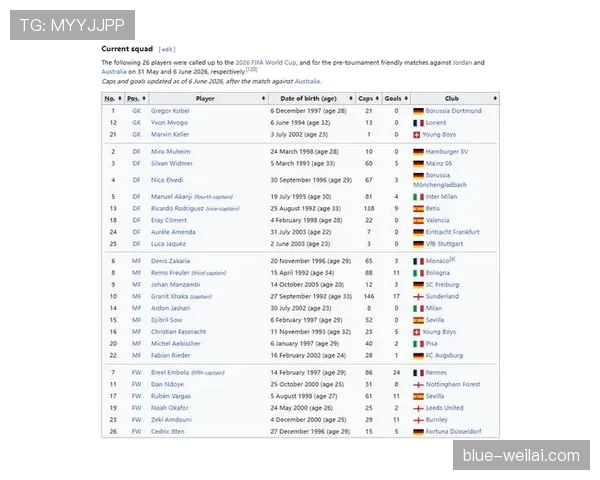Open Luca Jaquez's player page
Image resolution: width=600 pixels, height=480 pixels.
point(168,244)
